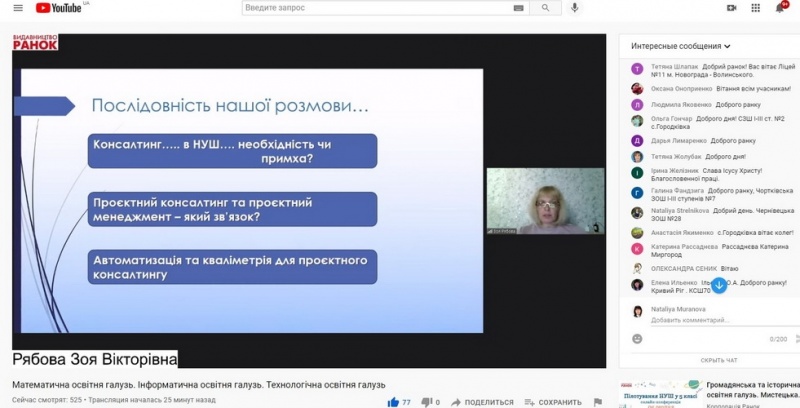Image resolution: width=800 pixels, height=408 pixels.
Task: Open the on-screen keyboard icon in search
Action: click(x=518, y=8)
